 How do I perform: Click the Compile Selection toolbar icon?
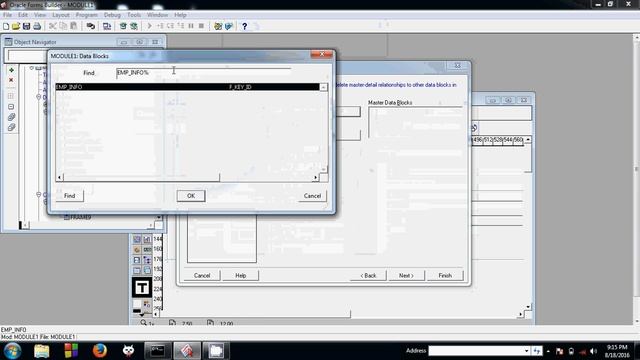[x=134, y=26]
